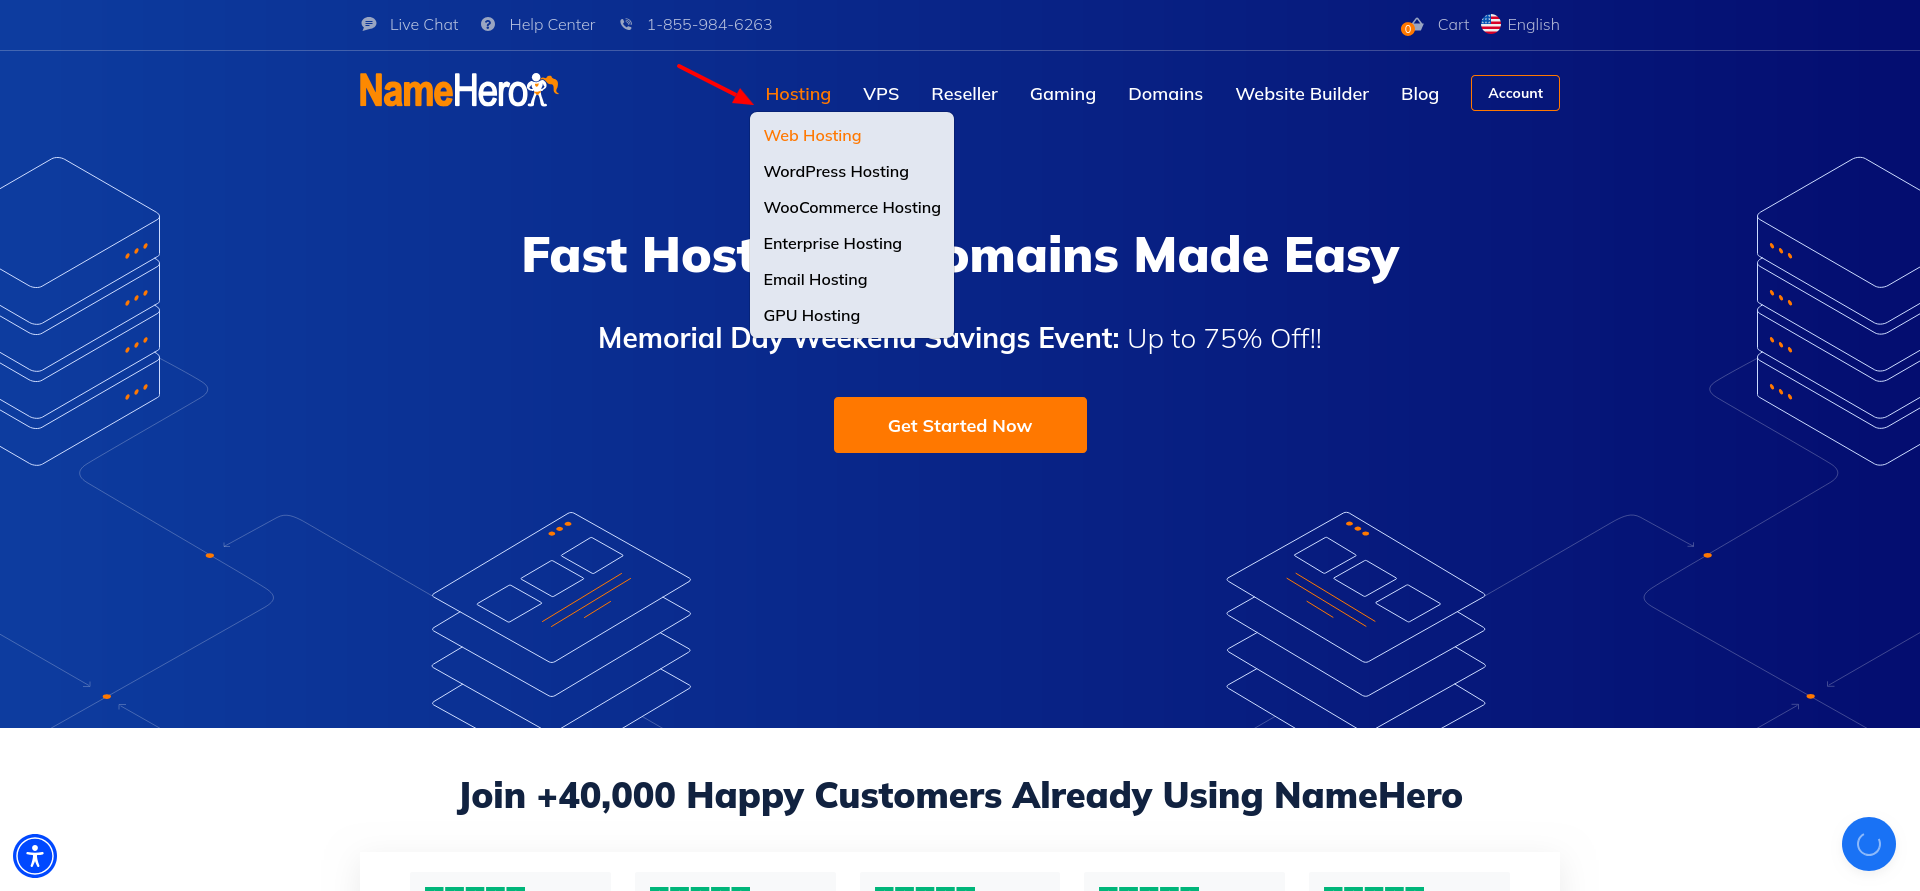This screenshot has height=891, width=1920.
Task: Click the US flag language icon
Action: pos(1491,24)
